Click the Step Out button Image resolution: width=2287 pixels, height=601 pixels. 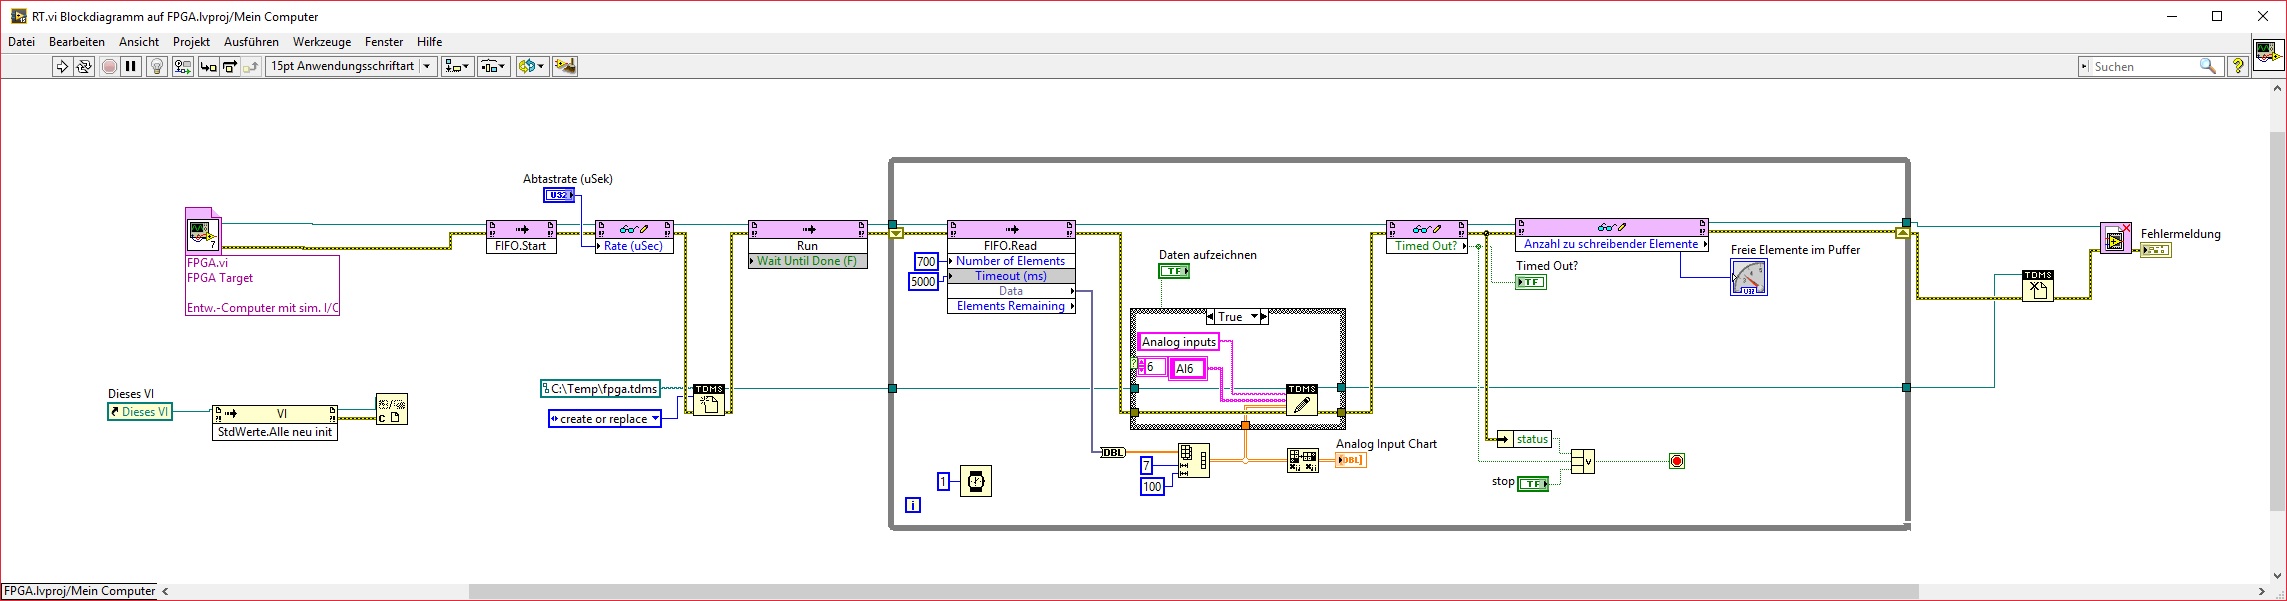coord(250,66)
